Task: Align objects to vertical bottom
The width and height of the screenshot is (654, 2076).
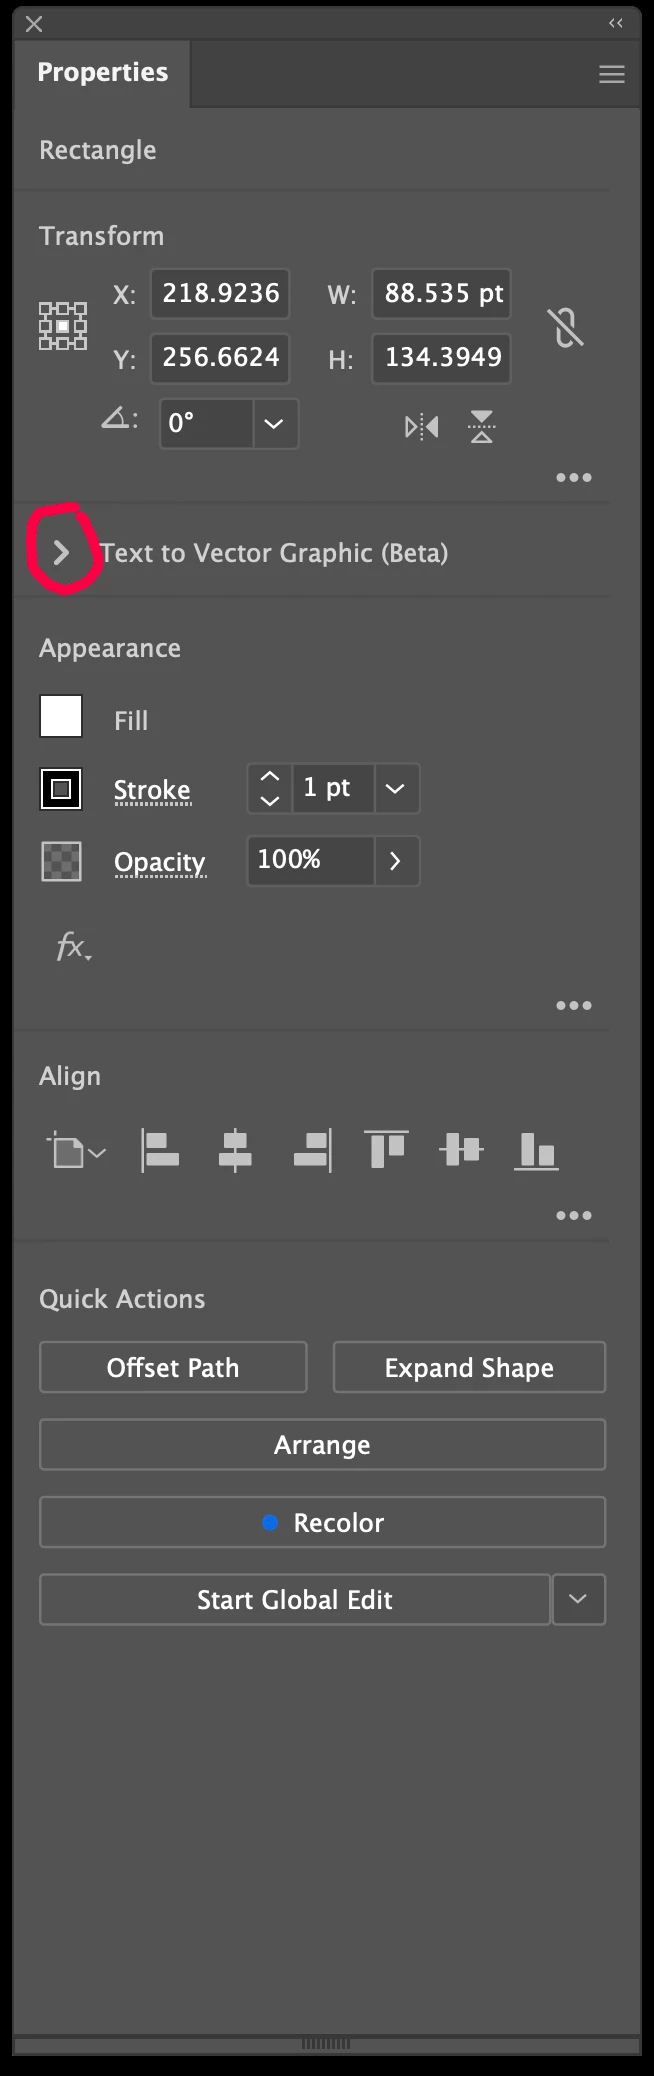Action: point(536,1151)
